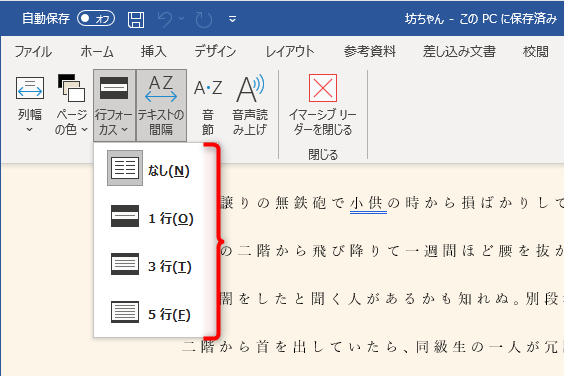The width and height of the screenshot is (564, 376).
Task: Switch to the 参考資料 tab
Action: click(x=369, y=52)
